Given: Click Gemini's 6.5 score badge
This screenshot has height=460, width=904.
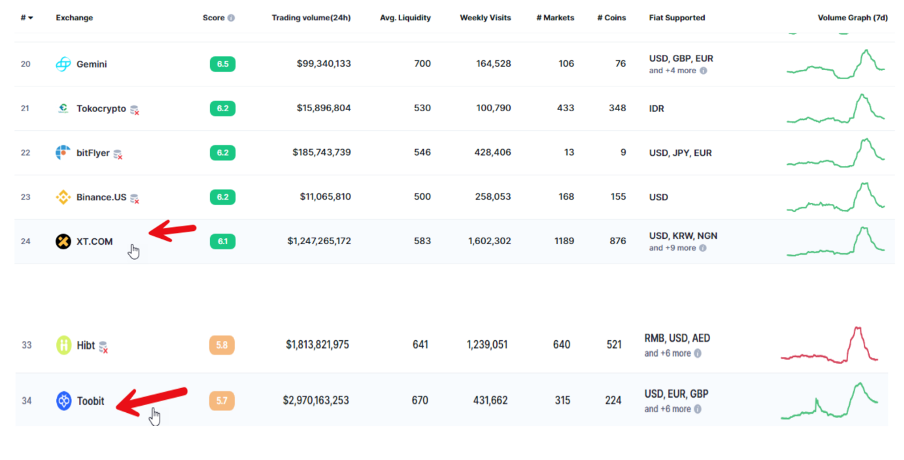Looking at the screenshot, I should tap(223, 64).
